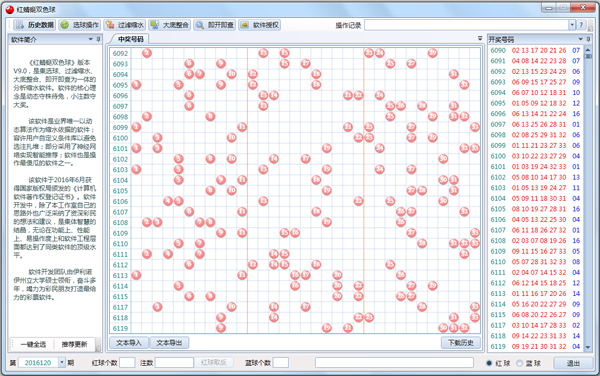
Task: Switch to the 中奖号码 tab
Action: (130, 39)
